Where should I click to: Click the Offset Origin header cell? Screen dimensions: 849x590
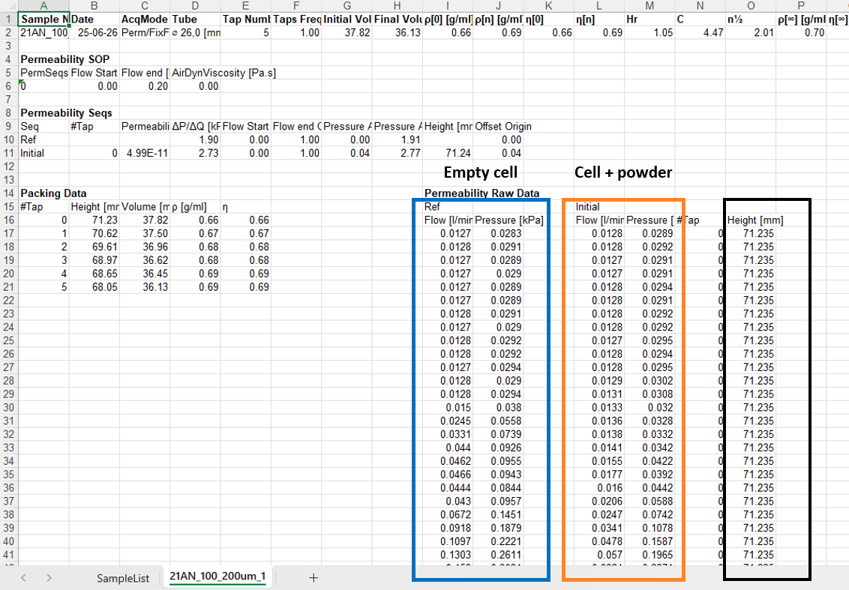[x=503, y=126]
